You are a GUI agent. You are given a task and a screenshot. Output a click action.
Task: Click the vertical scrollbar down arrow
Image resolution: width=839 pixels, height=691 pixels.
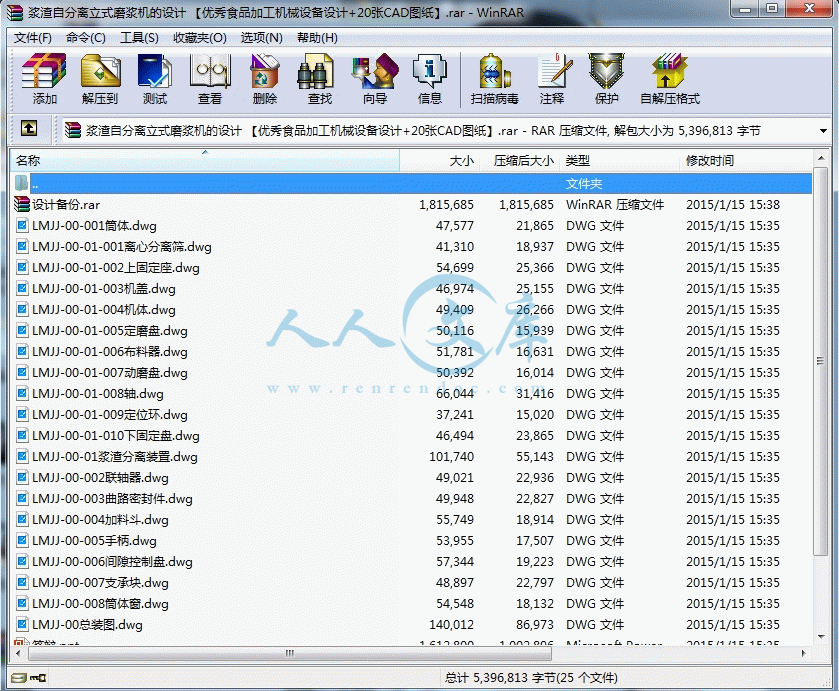[820, 636]
